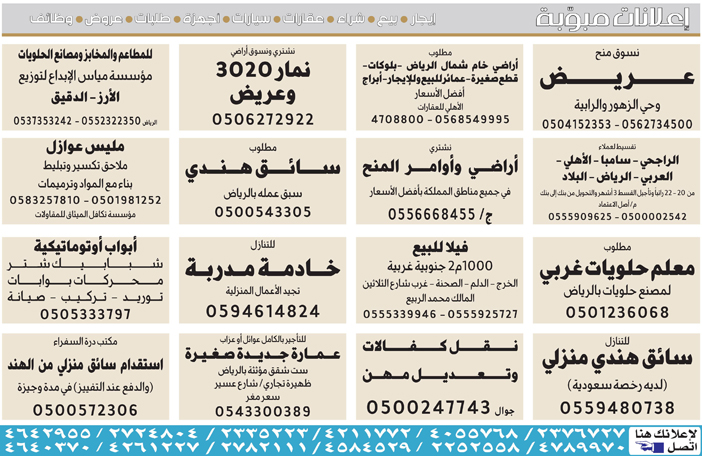Click the الأرز - الدقيق headline
The image size is (702, 456).
pyautogui.click(x=86, y=97)
